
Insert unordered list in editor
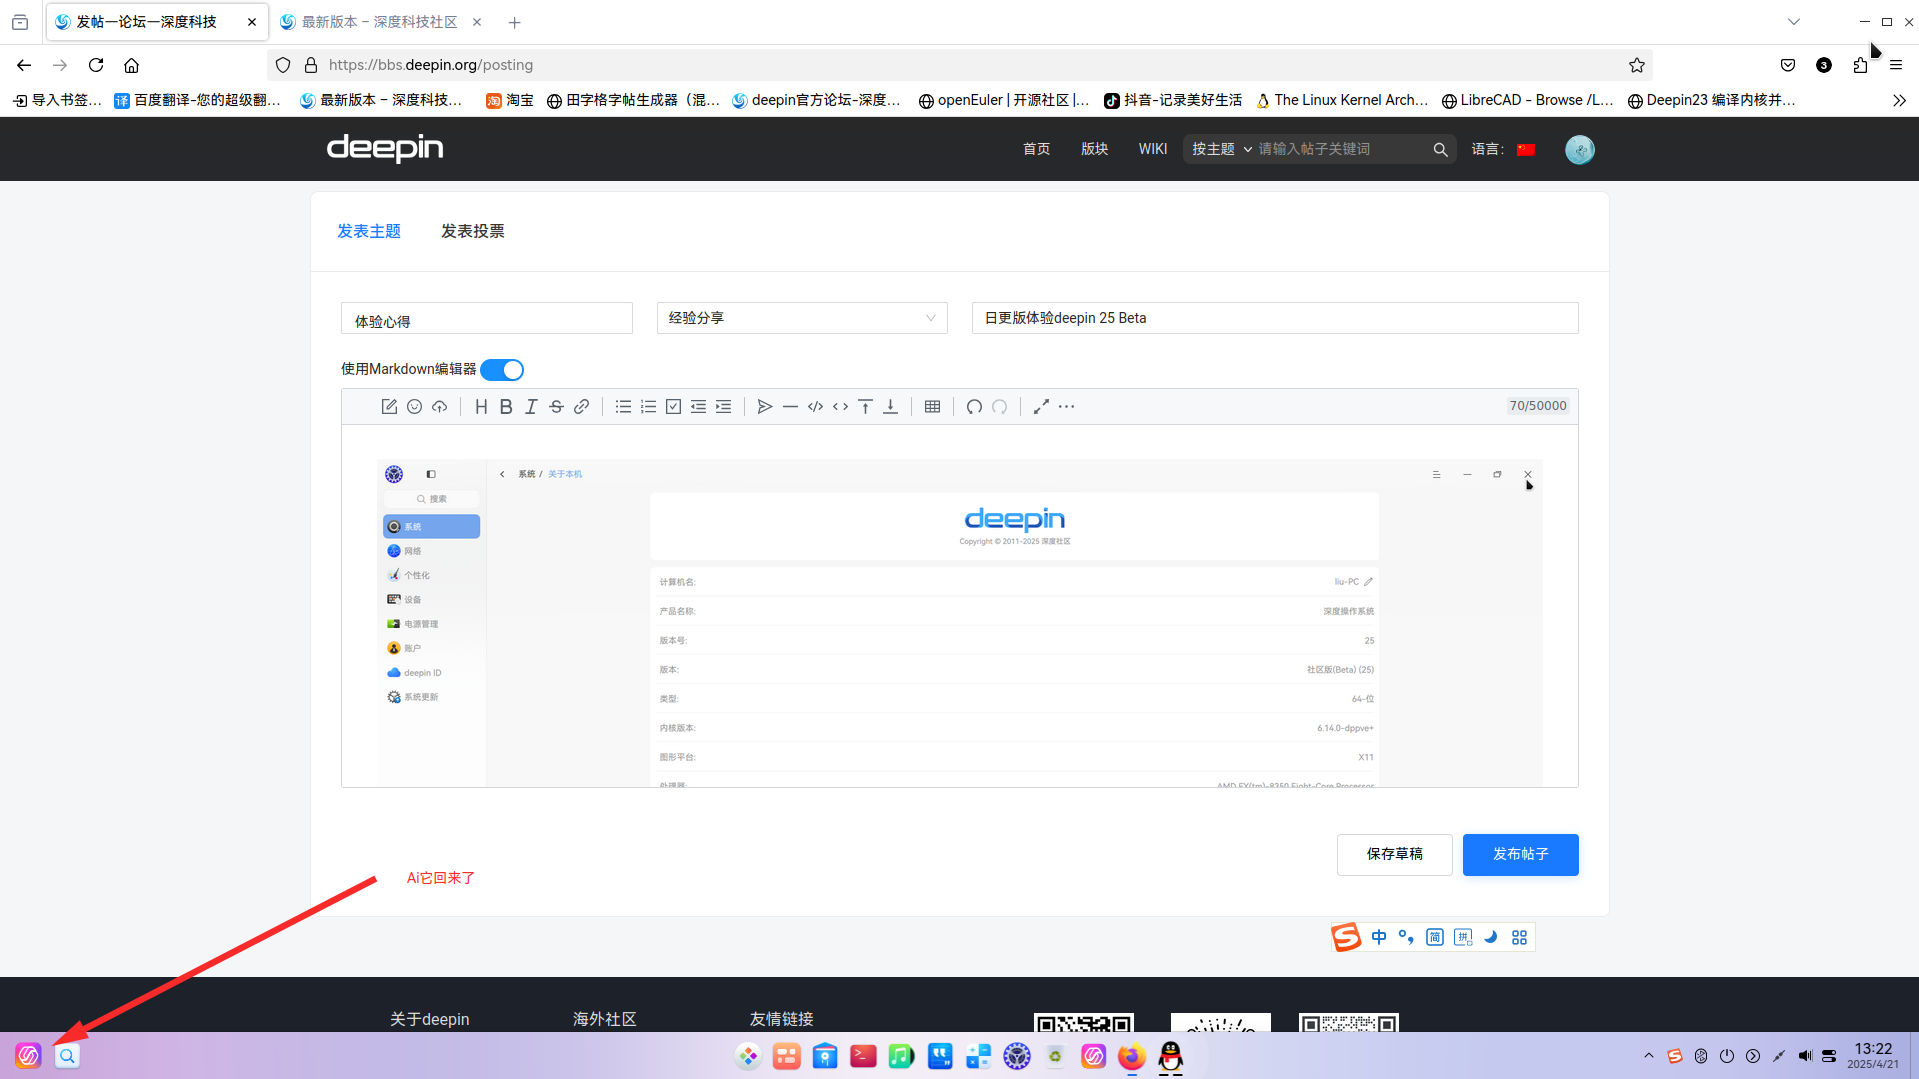[623, 407]
